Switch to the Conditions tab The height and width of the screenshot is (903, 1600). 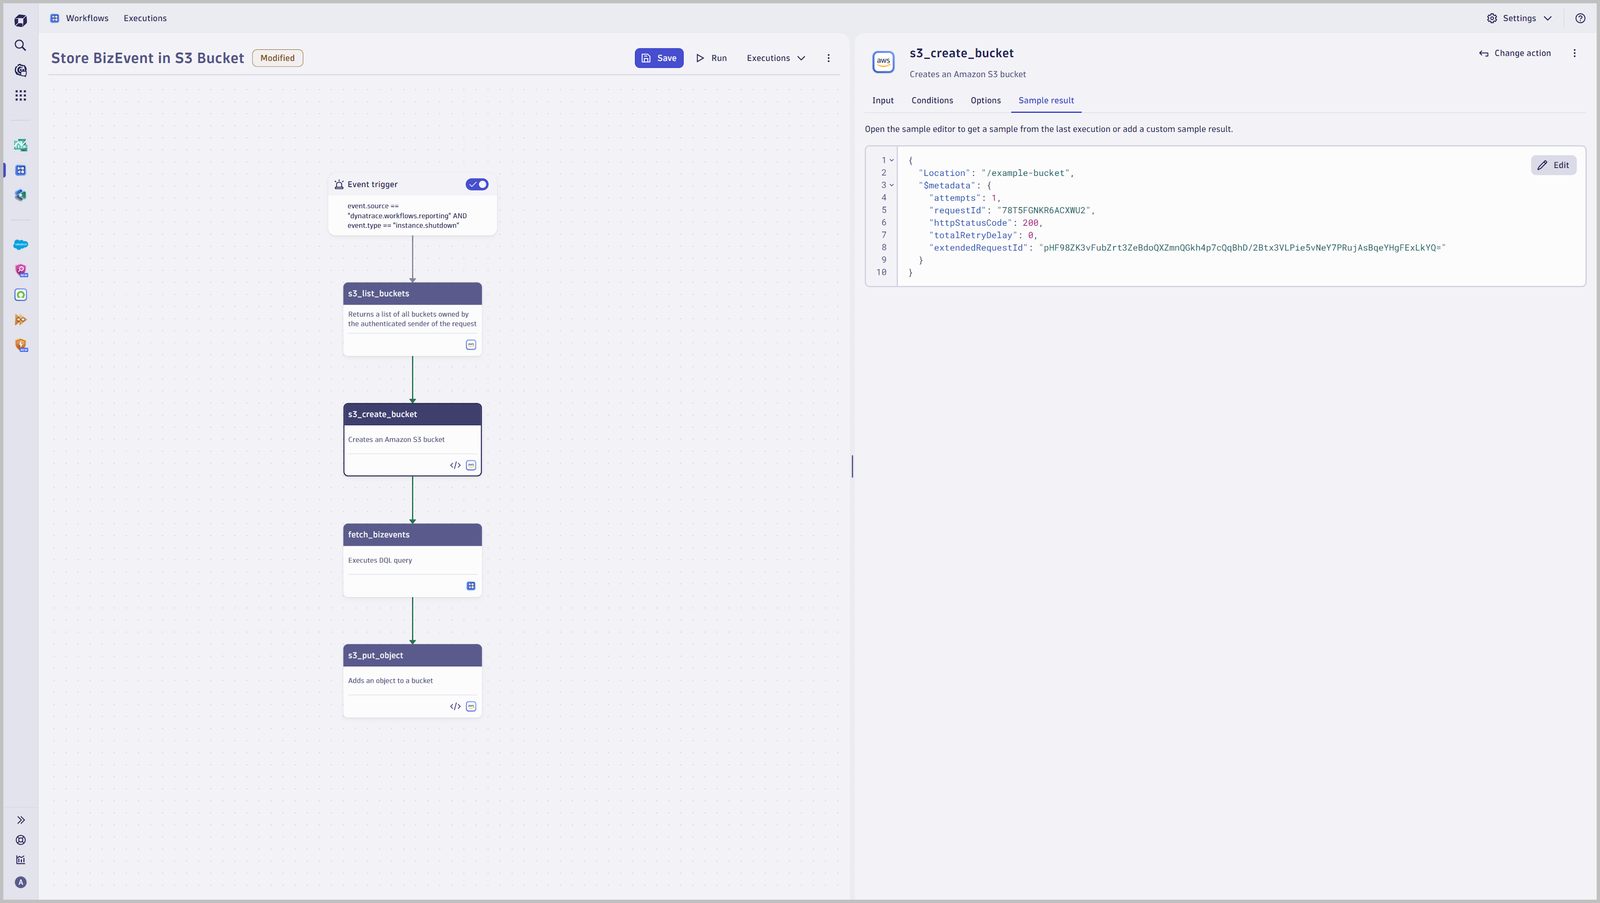pyautogui.click(x=932, y=100)
